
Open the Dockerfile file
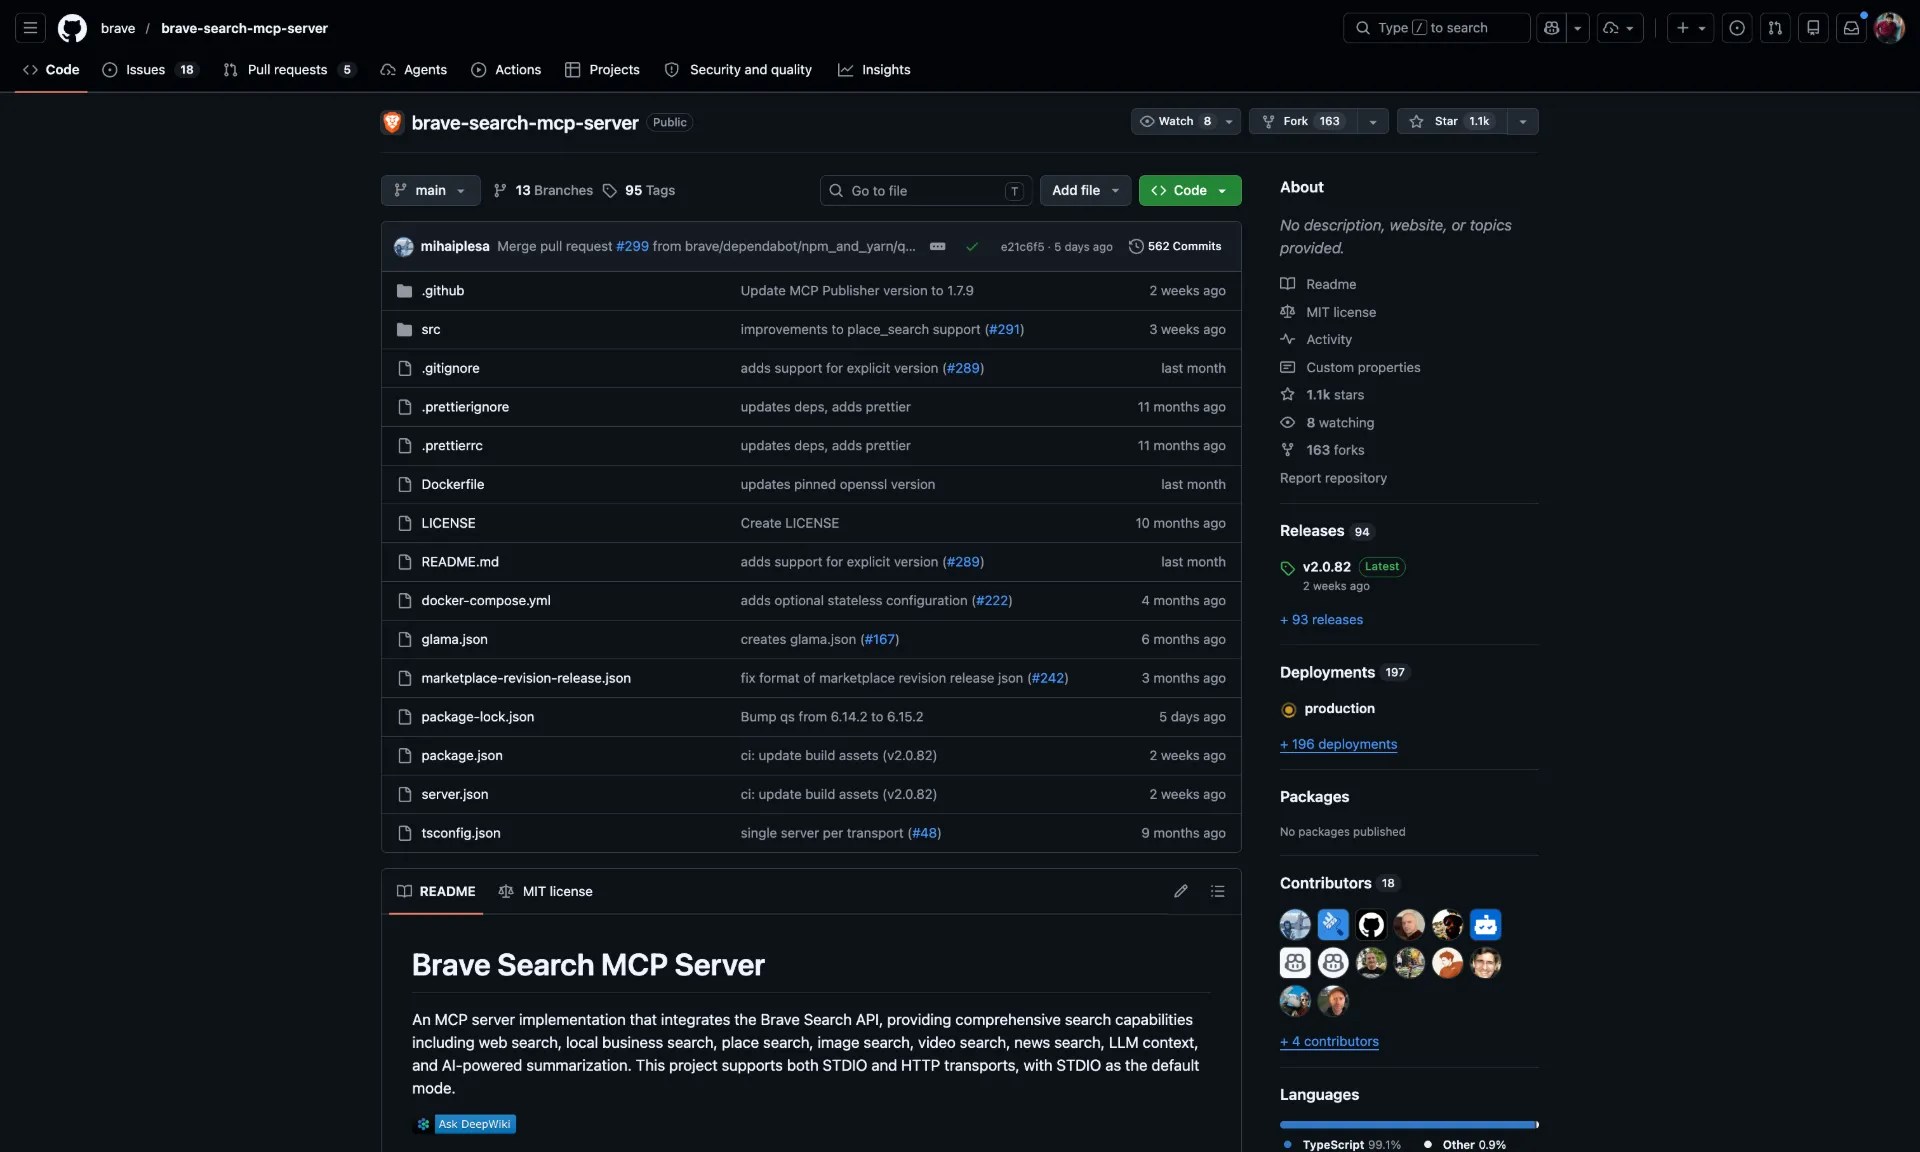click(453, 485)
